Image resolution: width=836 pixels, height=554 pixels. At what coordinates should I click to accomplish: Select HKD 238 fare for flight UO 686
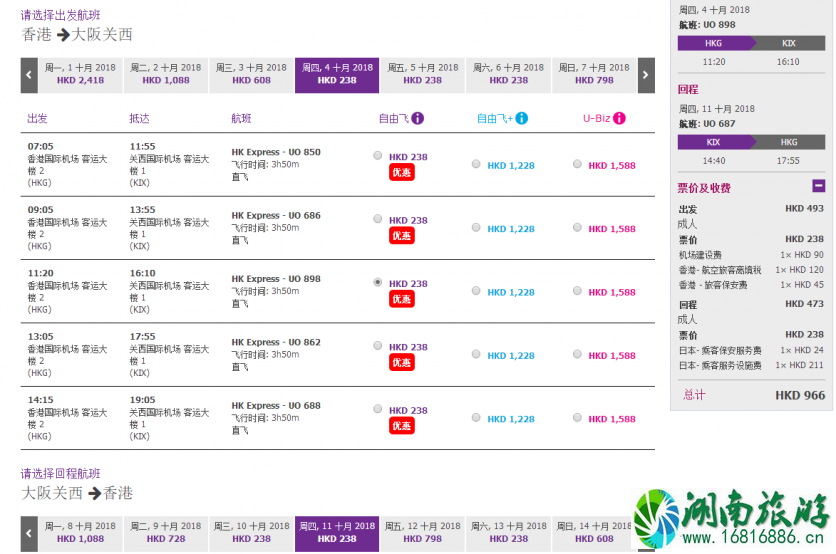point(377,219)
